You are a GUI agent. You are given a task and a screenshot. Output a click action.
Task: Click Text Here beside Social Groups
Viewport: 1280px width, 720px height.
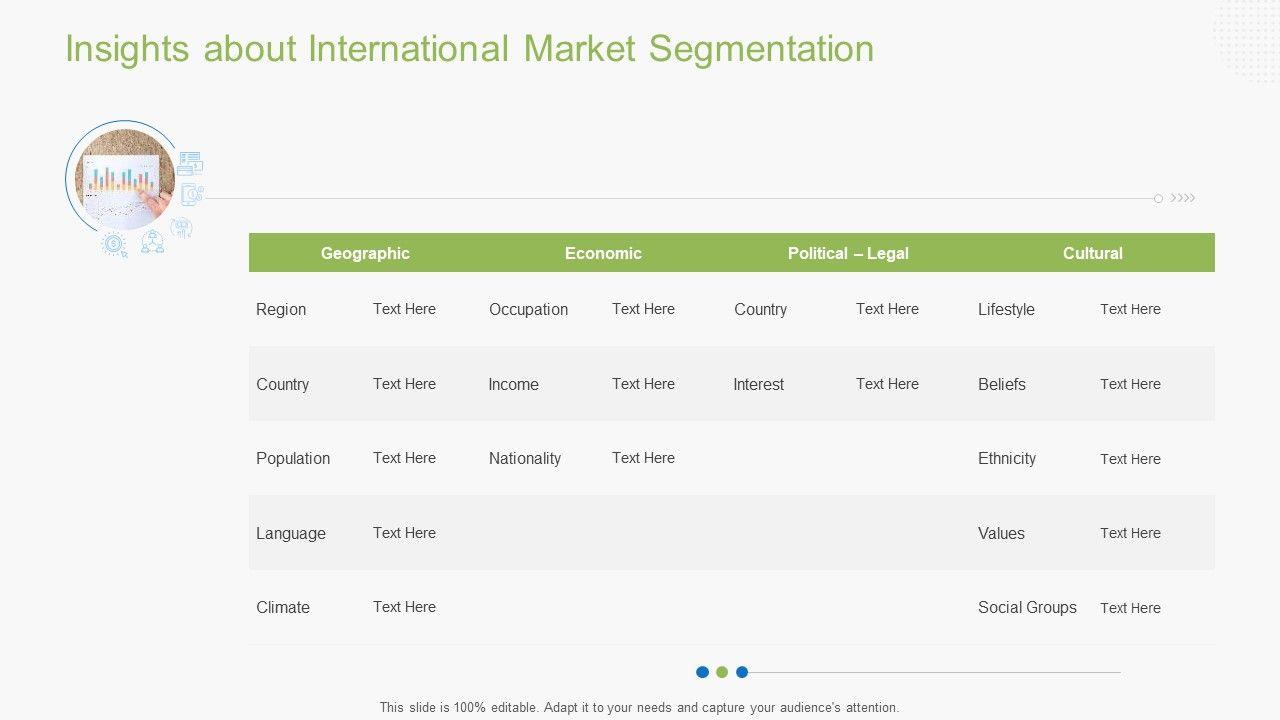click(1130, 608)
